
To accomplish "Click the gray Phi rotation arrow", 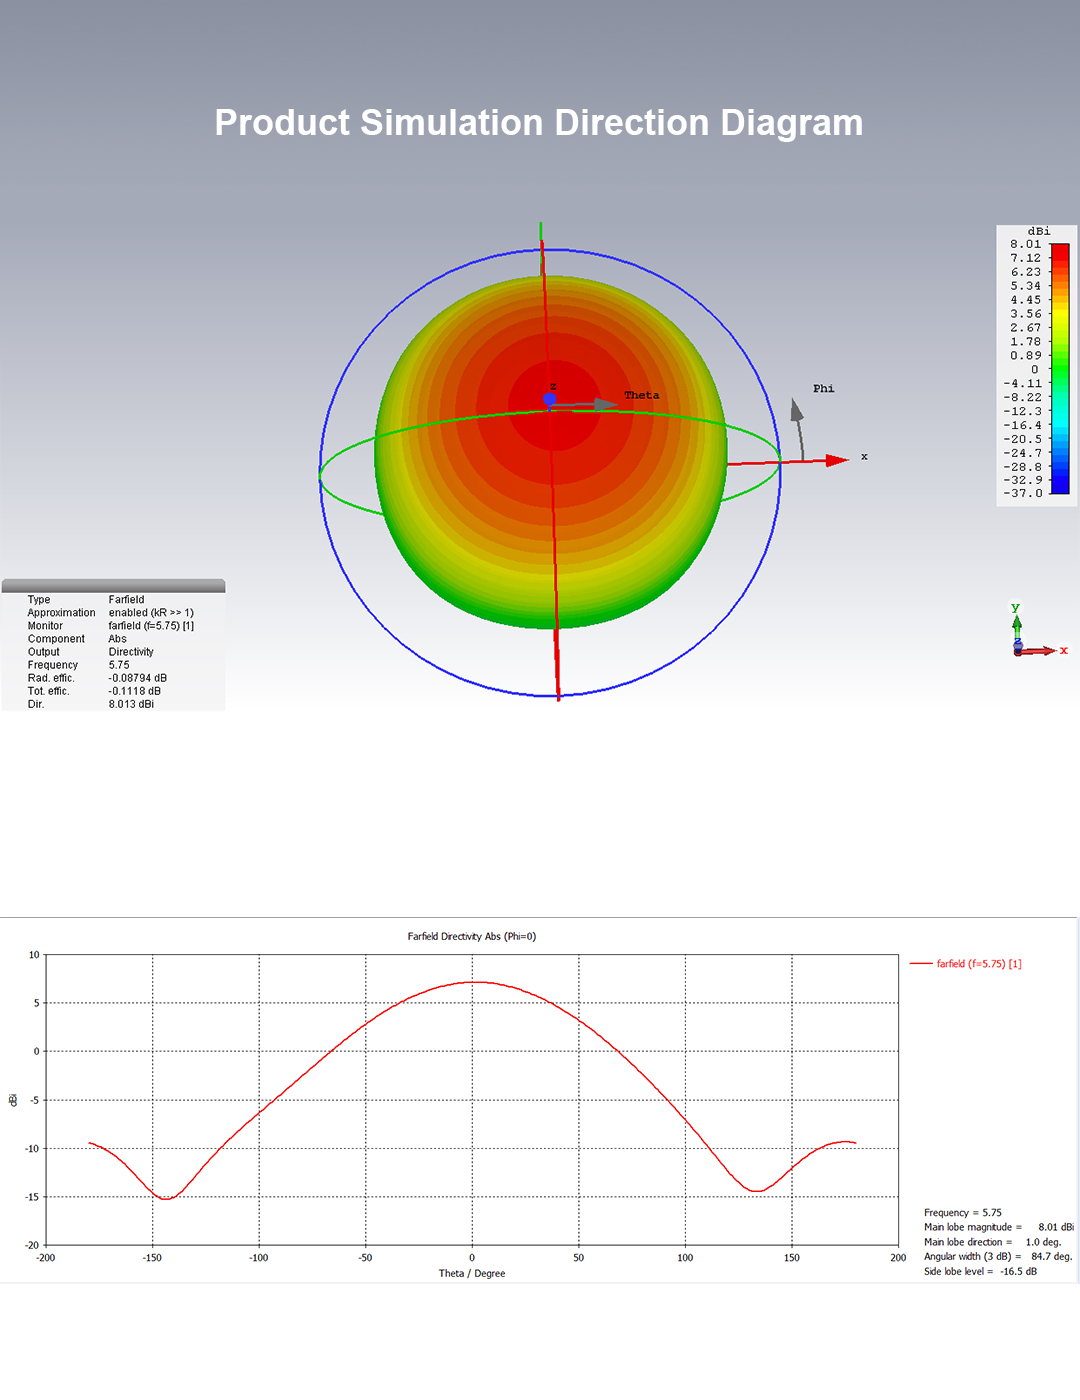I will point(798,428).
